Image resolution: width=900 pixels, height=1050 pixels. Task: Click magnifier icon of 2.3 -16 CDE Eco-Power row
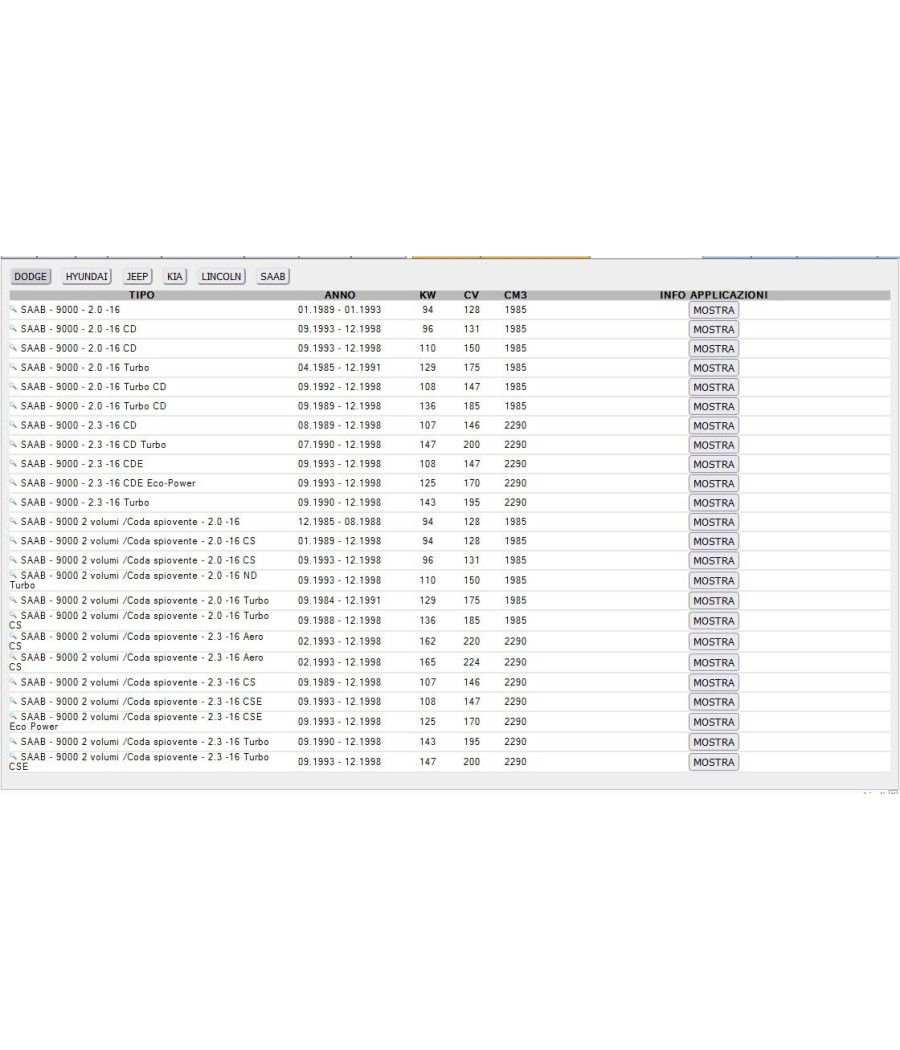click(x=13, y=483)
